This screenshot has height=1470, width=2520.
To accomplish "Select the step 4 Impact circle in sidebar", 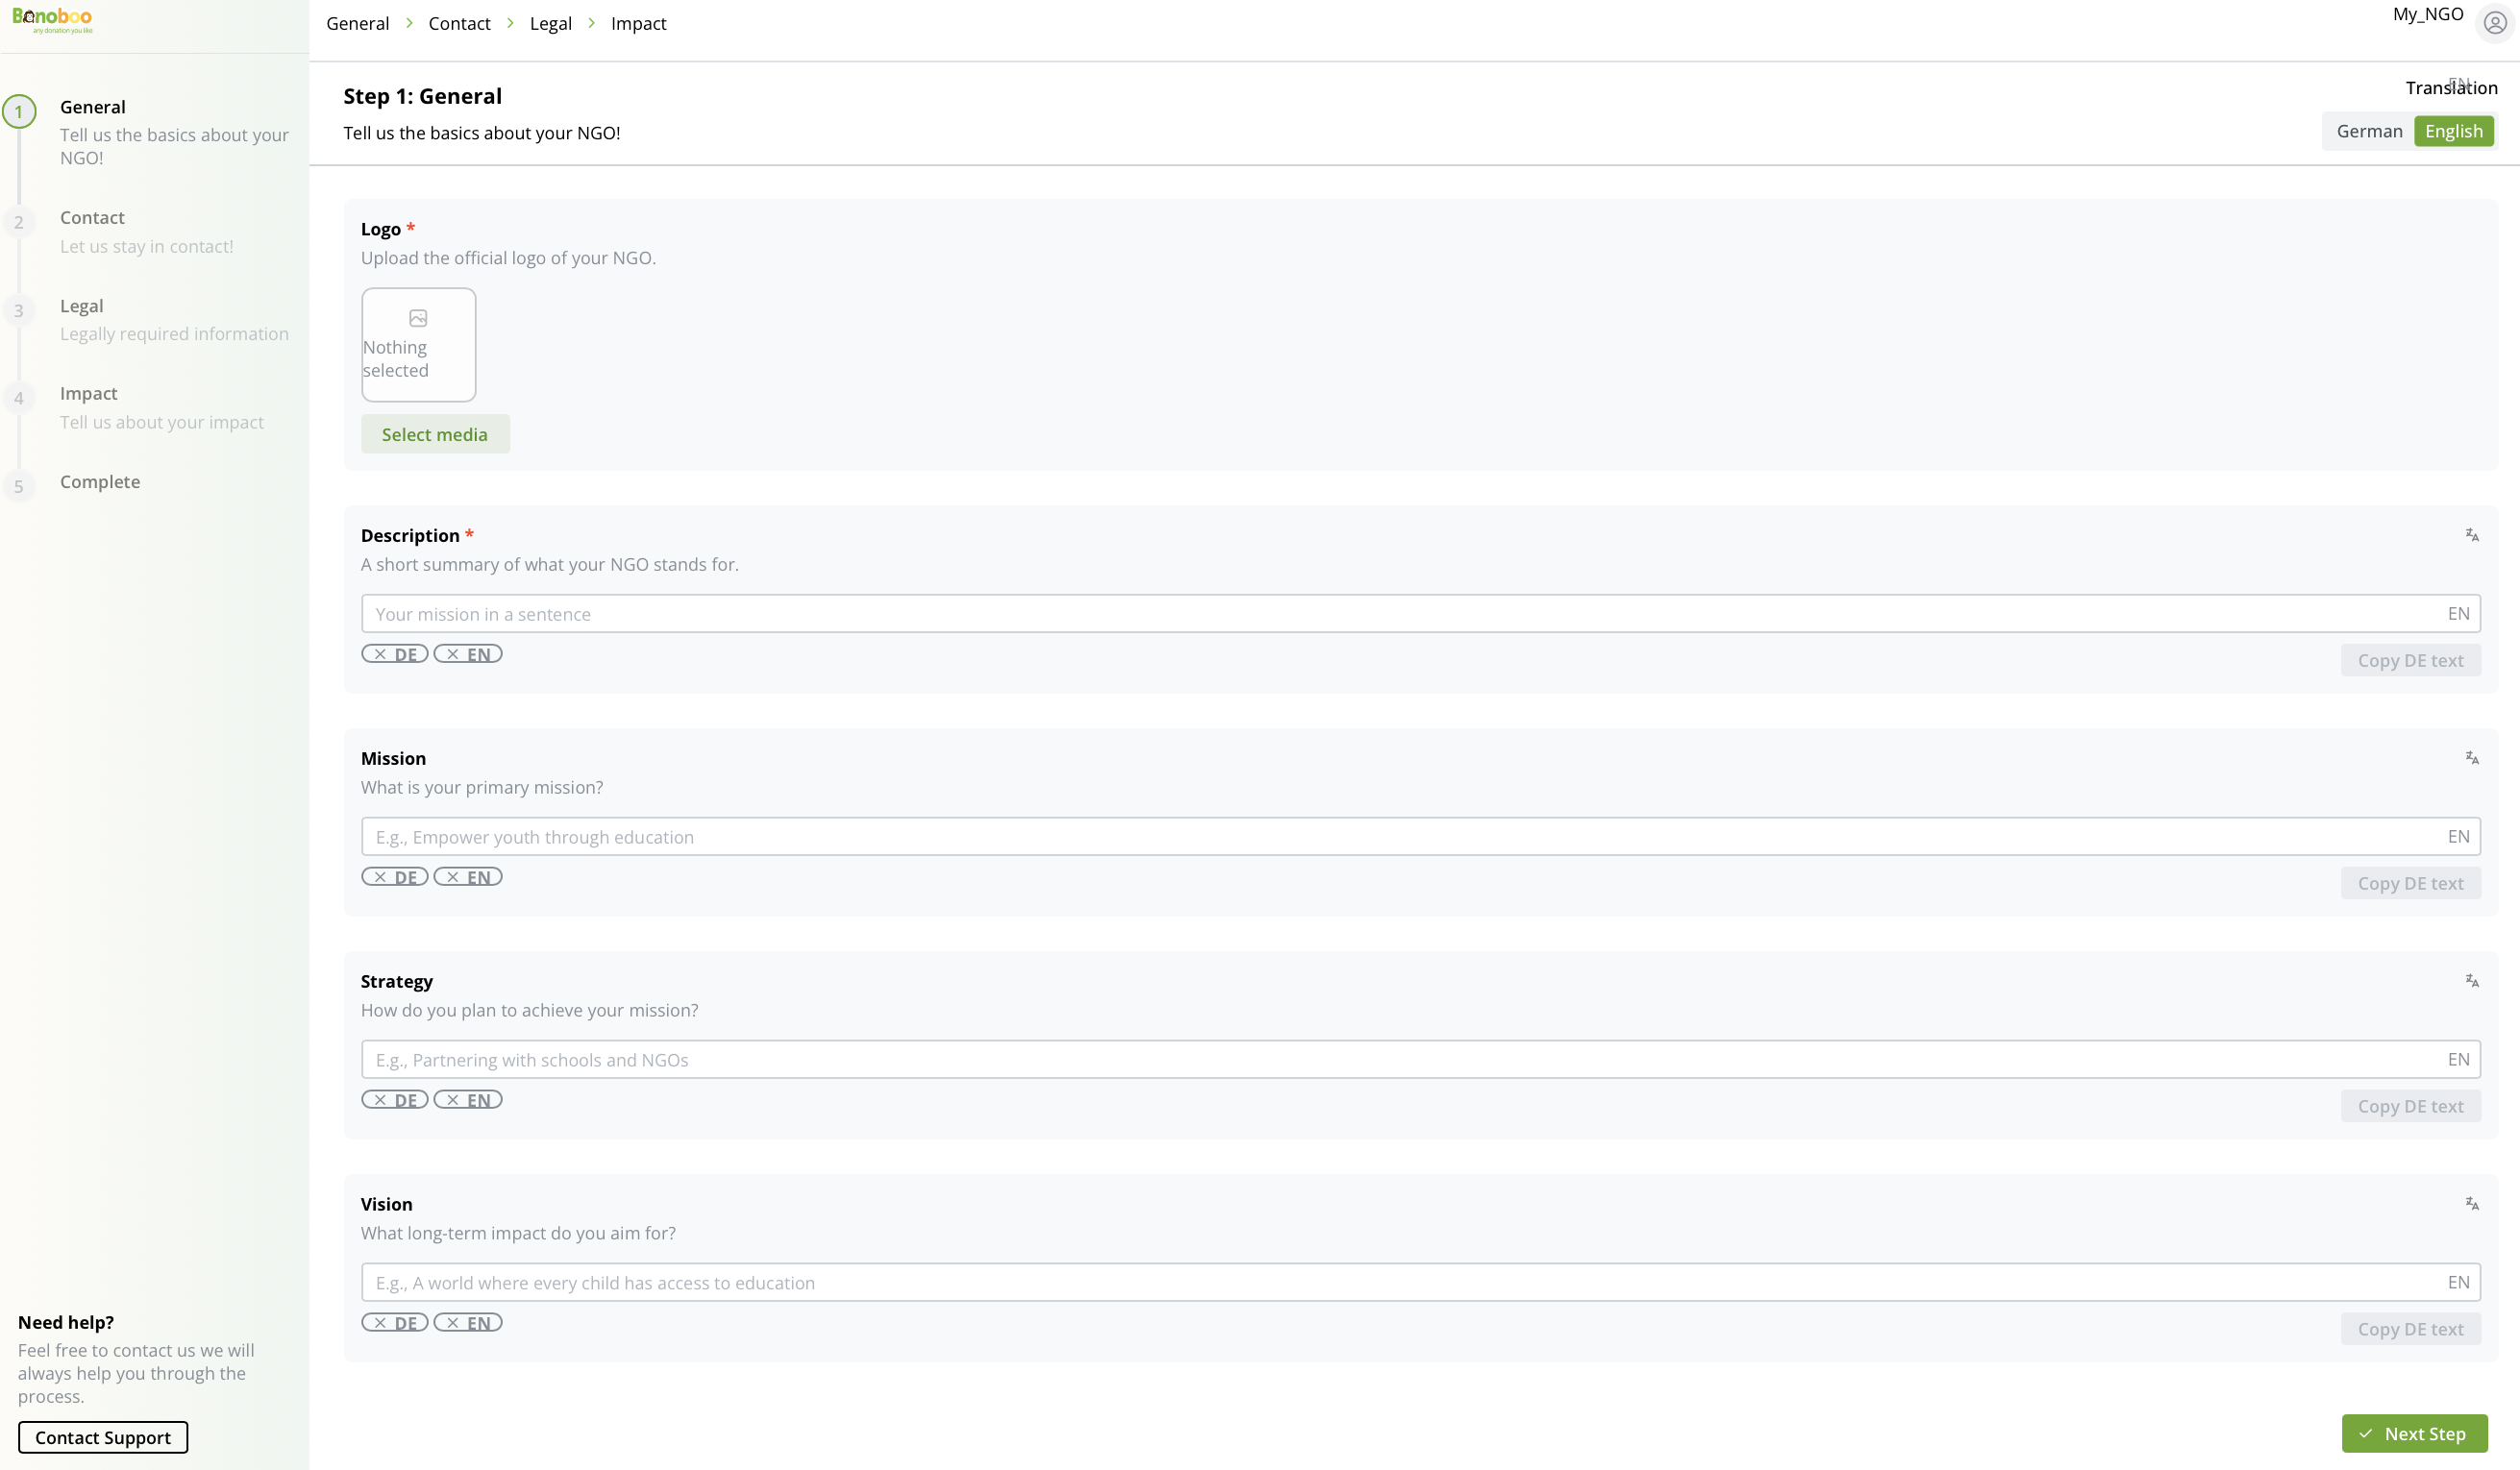I will coord(19,398).
